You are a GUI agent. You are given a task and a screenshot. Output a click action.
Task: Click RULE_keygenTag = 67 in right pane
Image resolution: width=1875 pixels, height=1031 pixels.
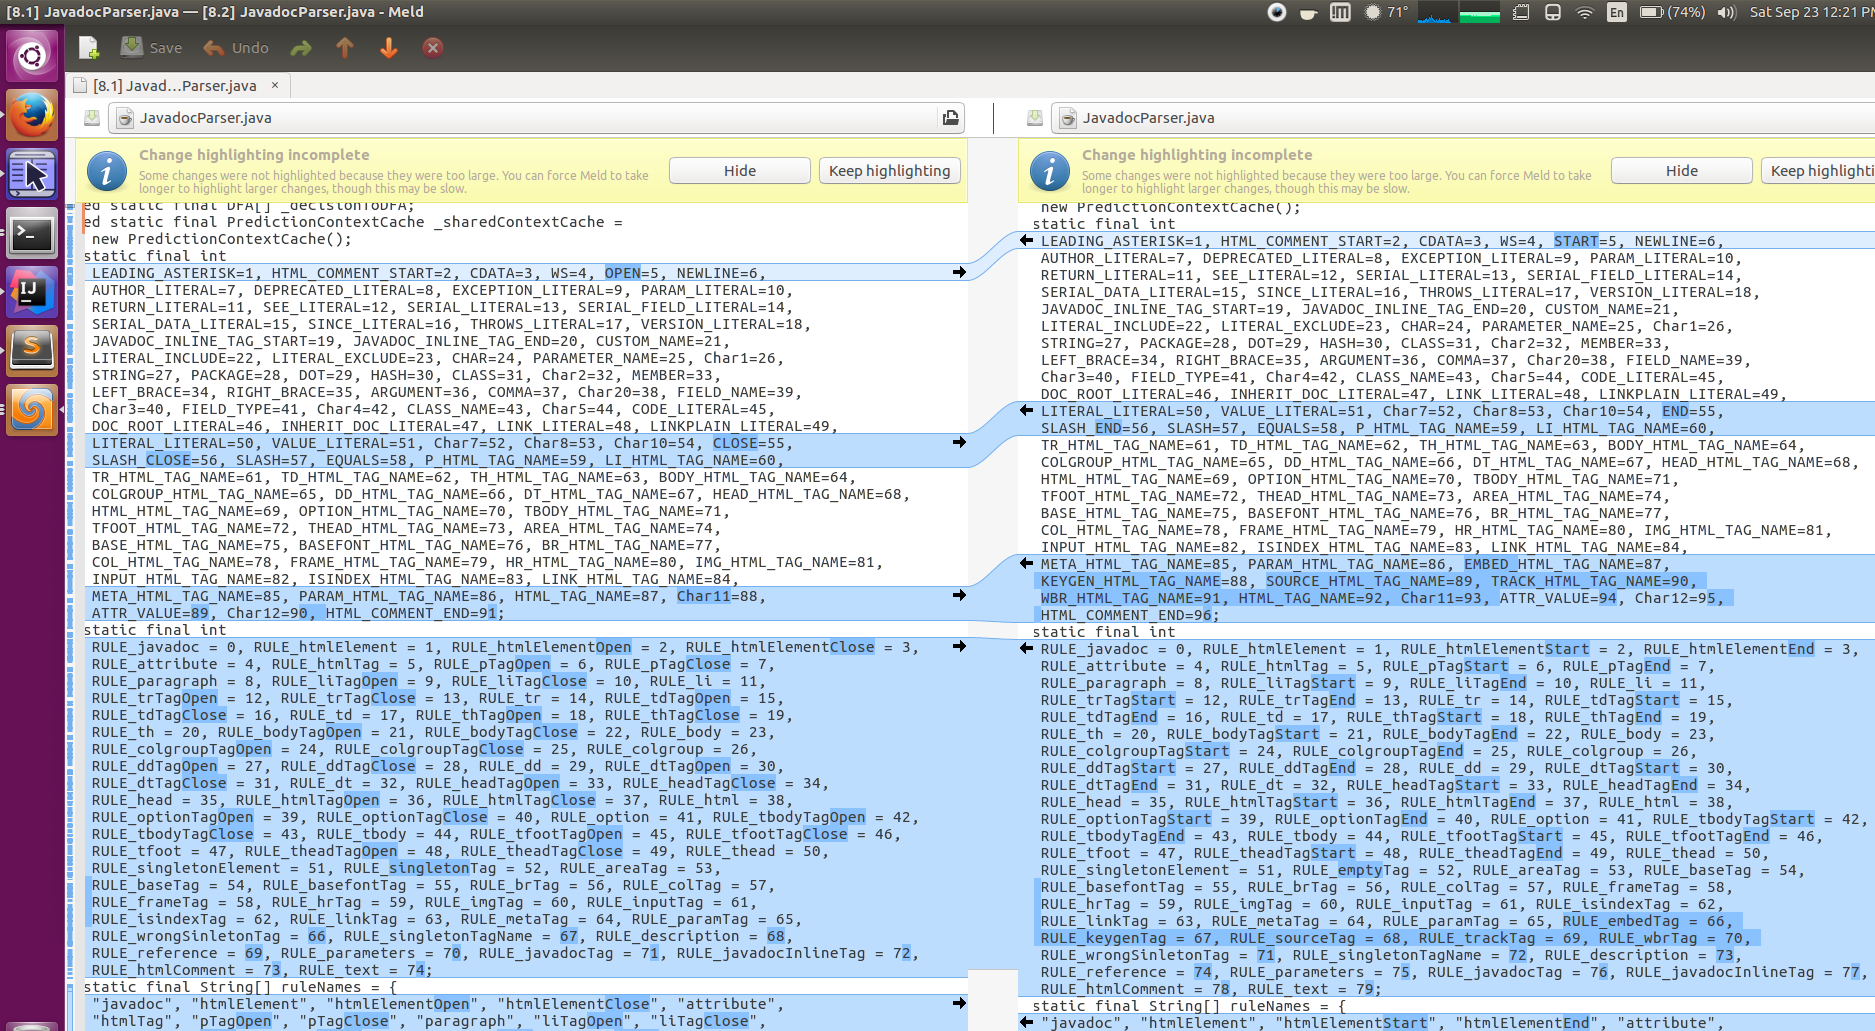[x=1126, y=938]
